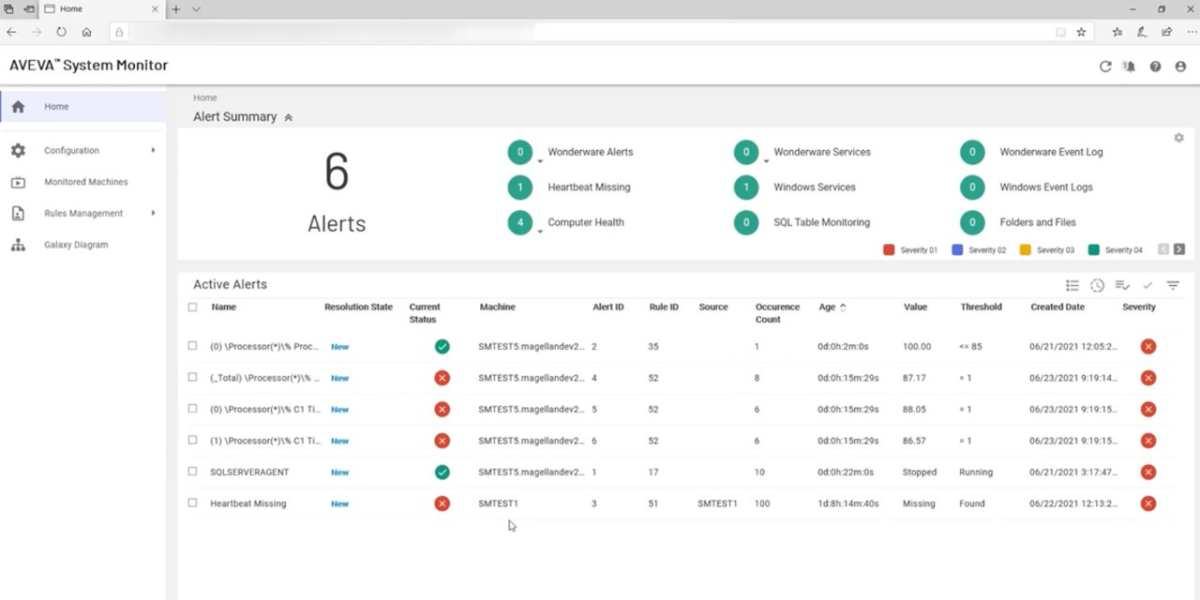Click the clock history icon above the alerts table
Image resolution: width=1200 pixels, height=600 pixels.
pos(1097,285)
